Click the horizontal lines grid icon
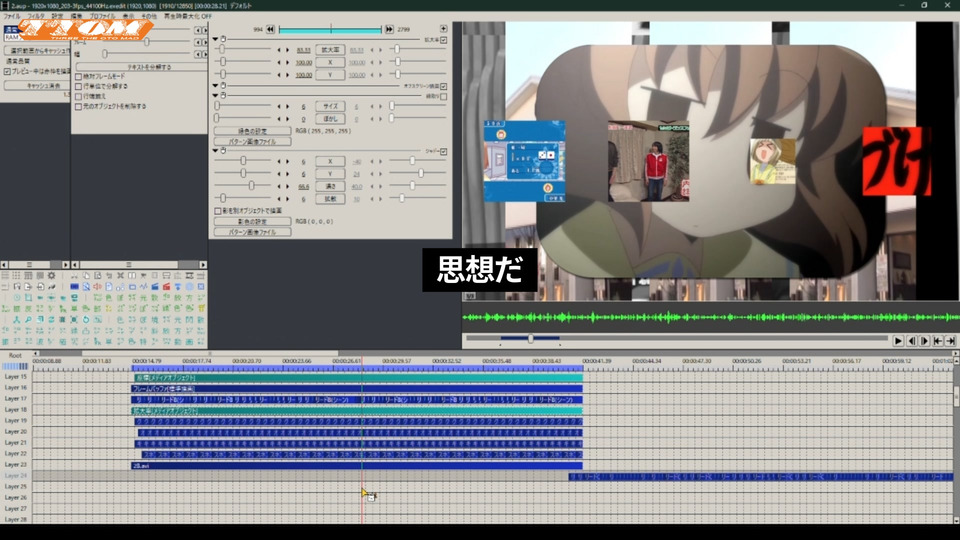The width and height of the screenshot is (960, 540). pyautogui.click(x=5, y=276)
